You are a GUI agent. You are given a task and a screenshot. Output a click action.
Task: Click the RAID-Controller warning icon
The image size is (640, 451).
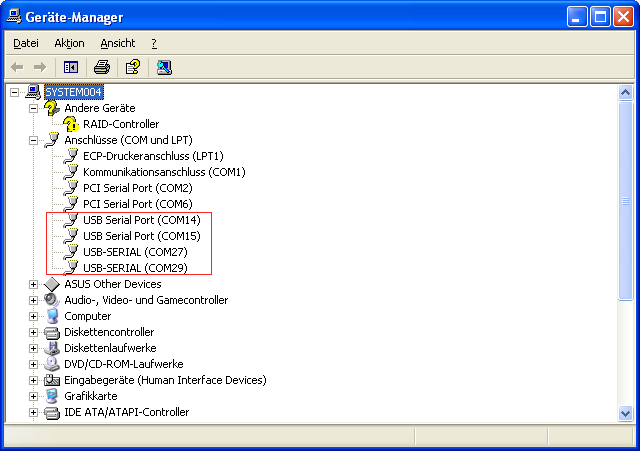point(71,124)
